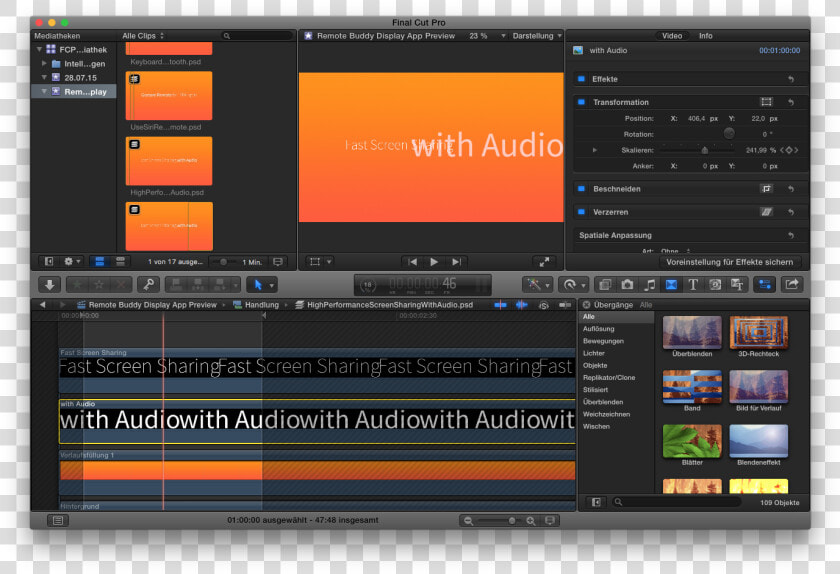
Task: Open the Alle Clips filter dropdown
Action: pyautogui.click(x=143, y=36)
